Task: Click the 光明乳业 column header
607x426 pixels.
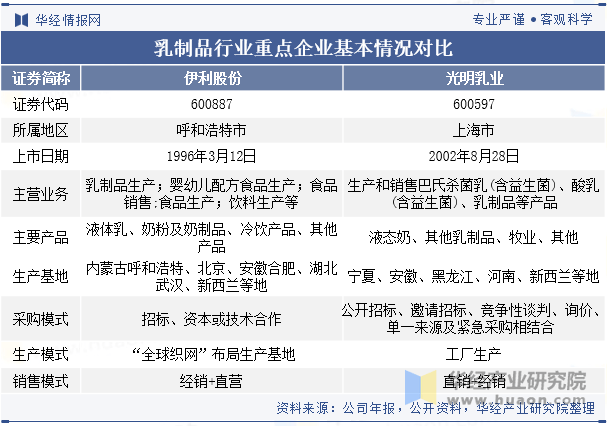Action: [x=474, y=78]
